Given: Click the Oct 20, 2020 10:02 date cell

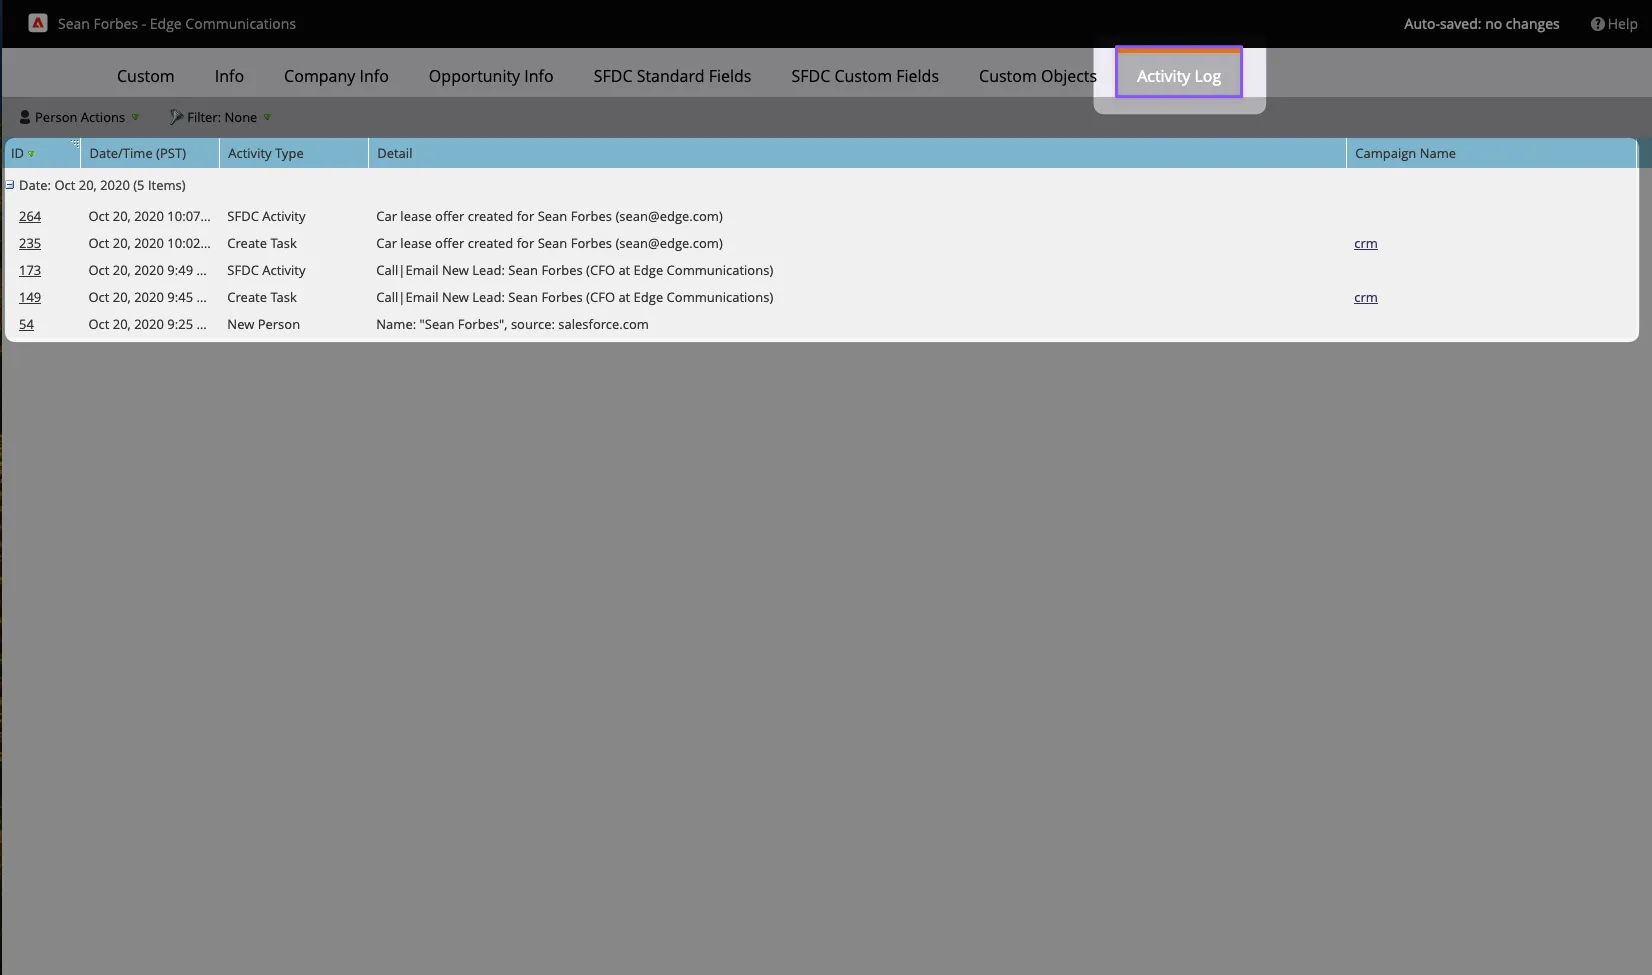Looking at the screenshot, I should click(x=149, y=243).
